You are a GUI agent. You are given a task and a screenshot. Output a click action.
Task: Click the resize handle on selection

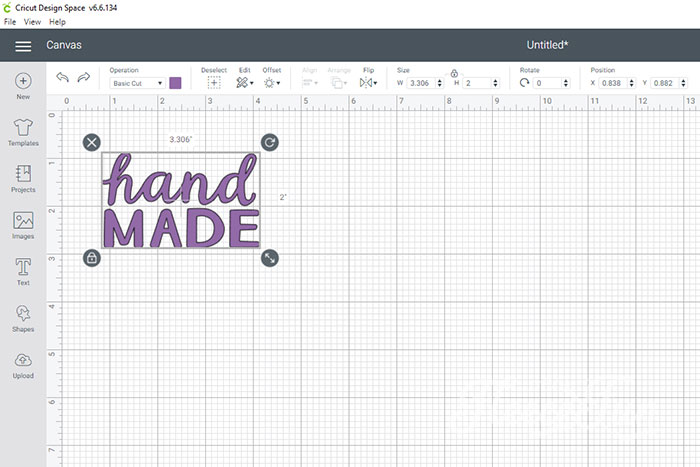[270, 258]
